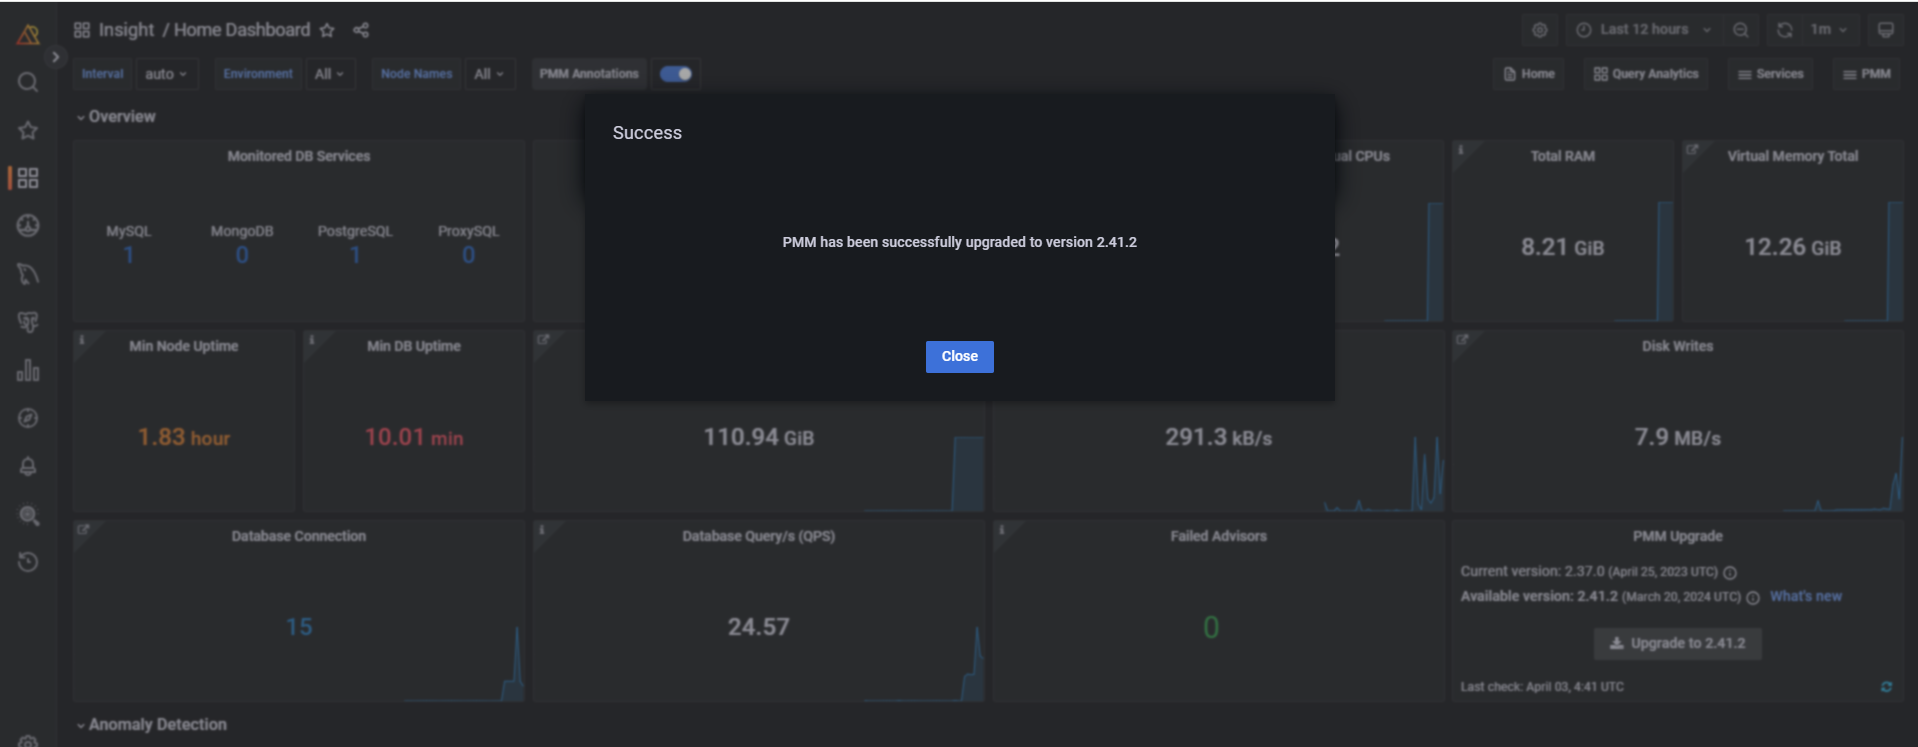Viewport: 1918px width, 747px height.
Task: Open the Query Analytics link button
Action: (x=1646, y=74)
